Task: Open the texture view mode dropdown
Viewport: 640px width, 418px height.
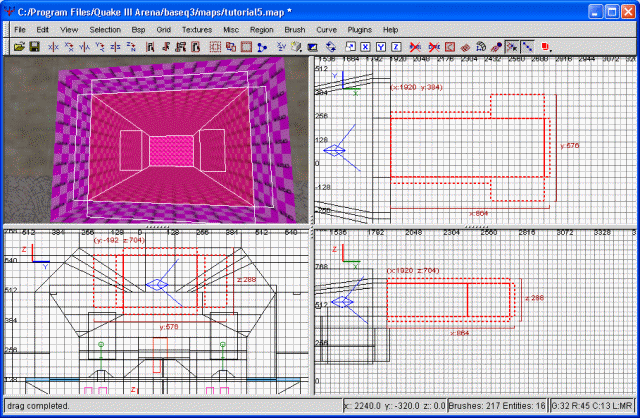Action: coord(297,47)
